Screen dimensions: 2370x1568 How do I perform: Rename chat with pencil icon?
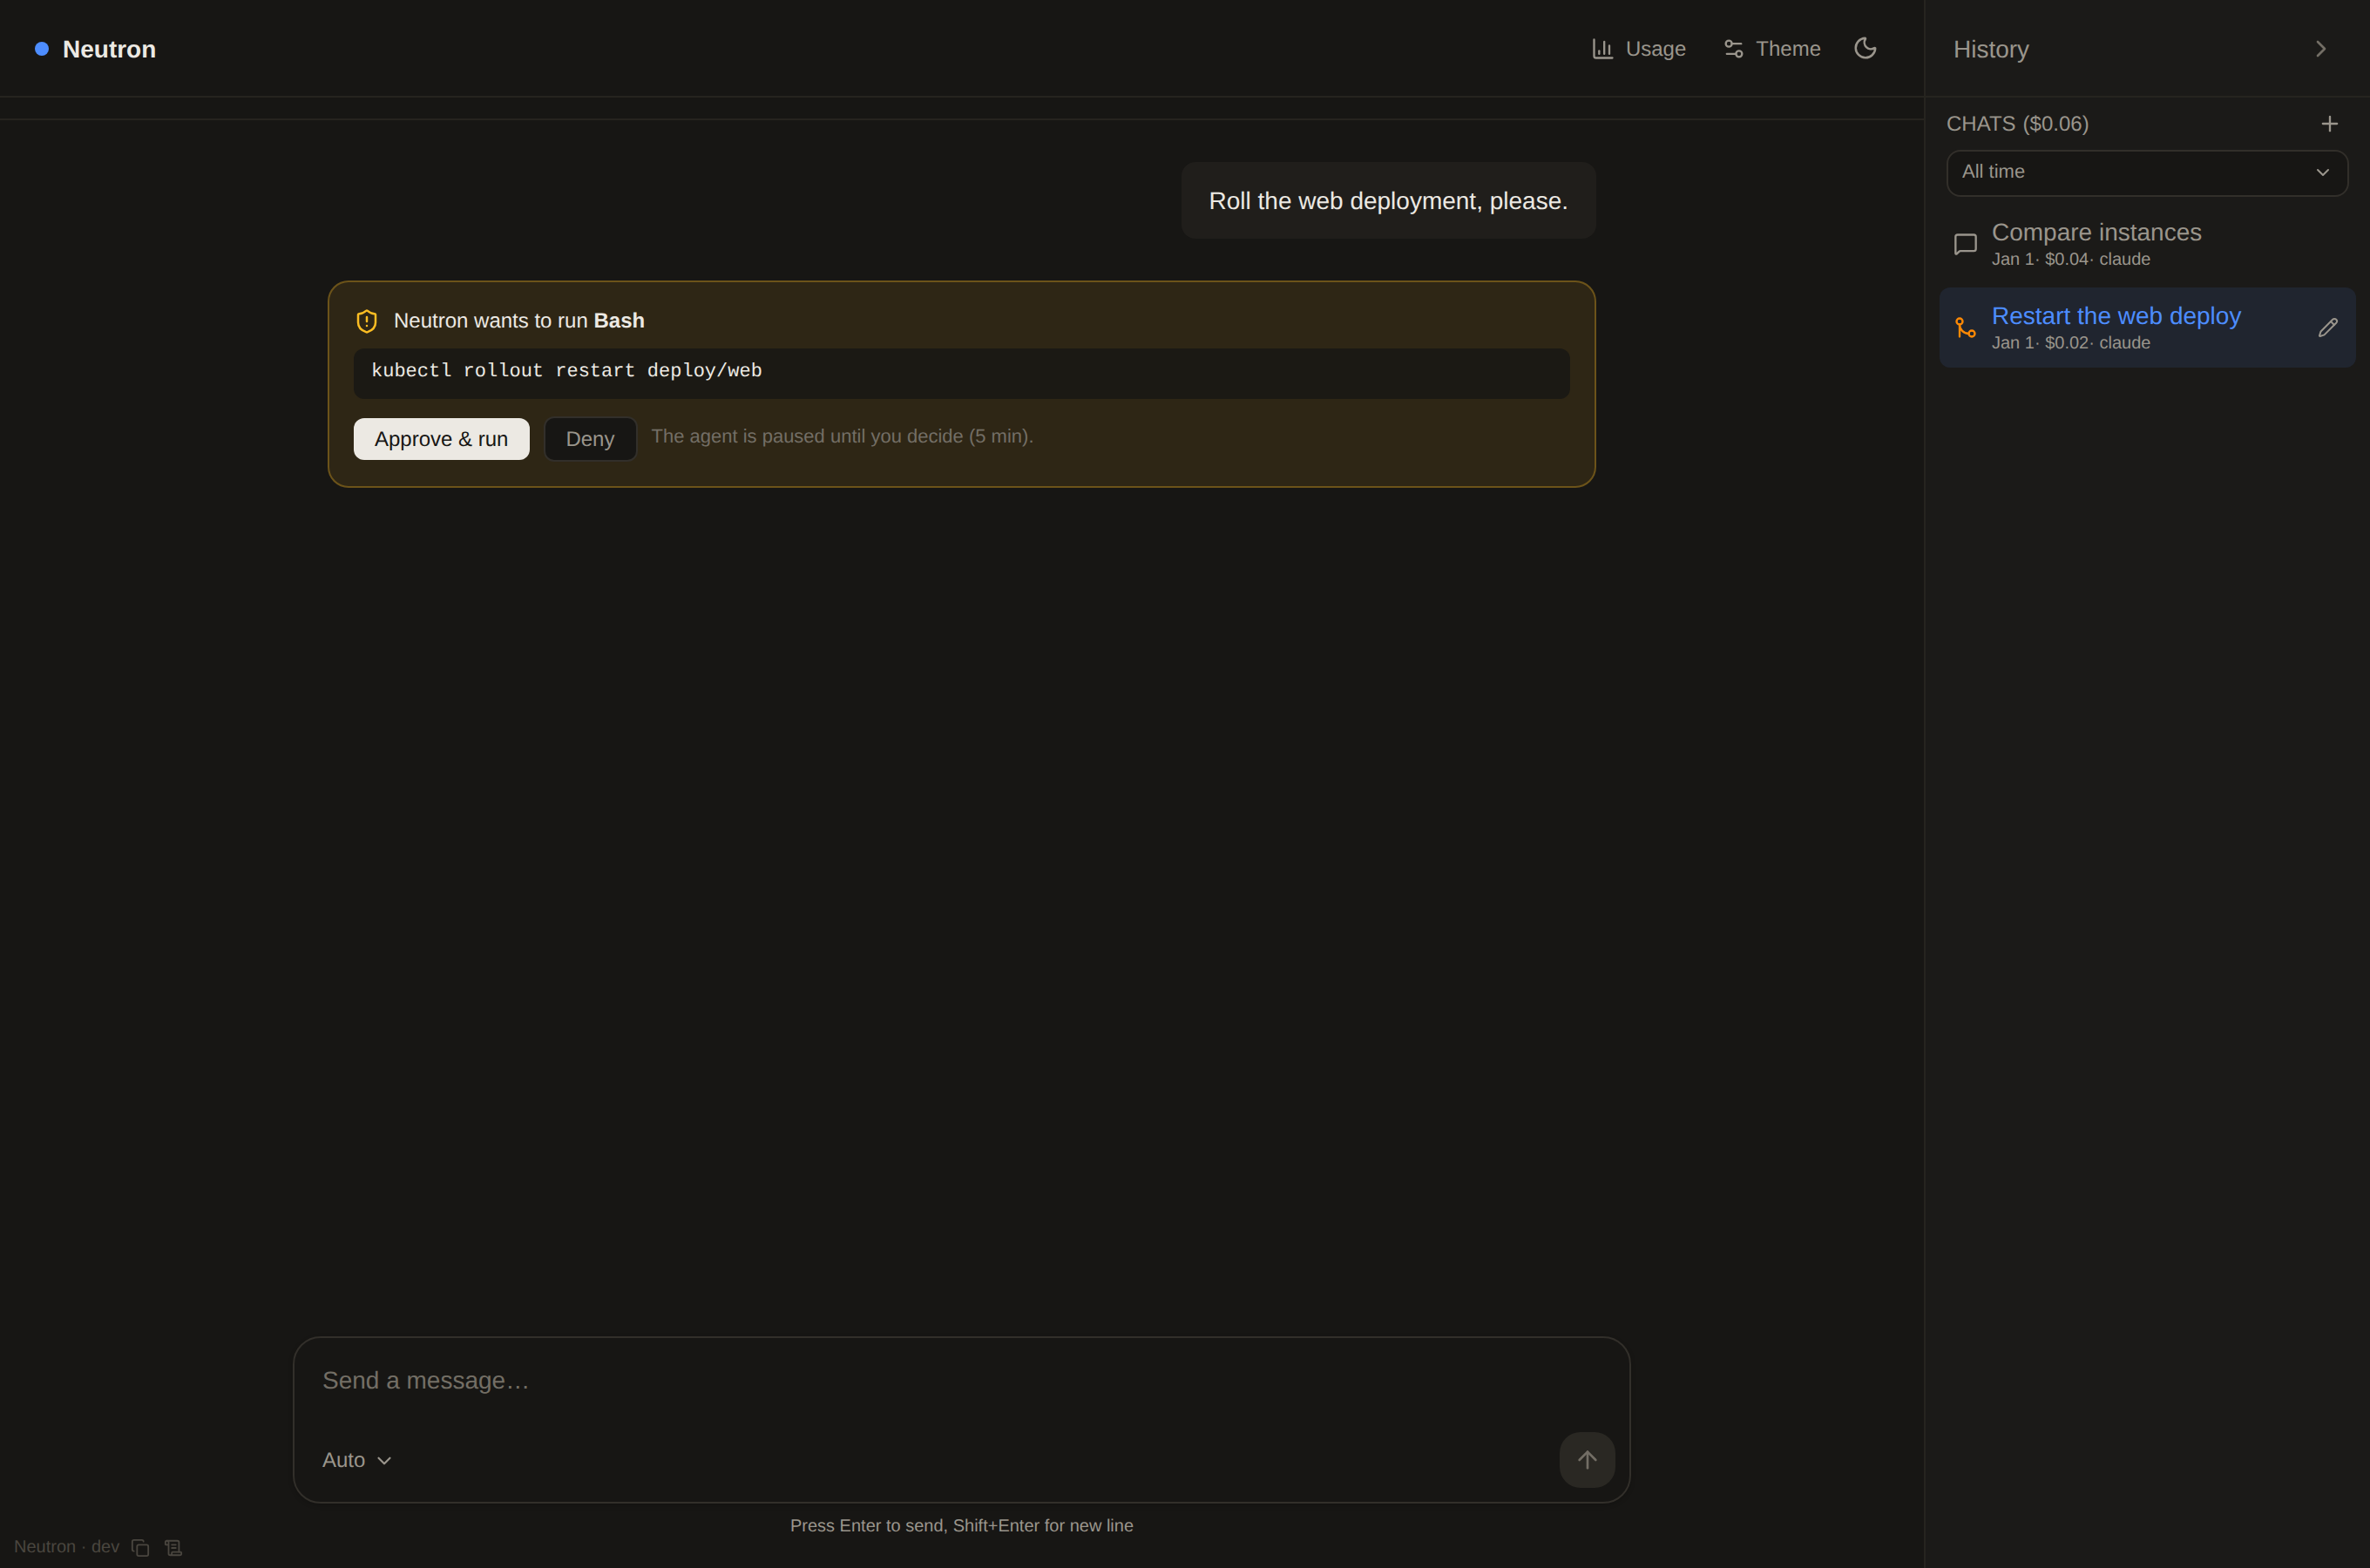pyautogui.click(x=2327, y=328)
